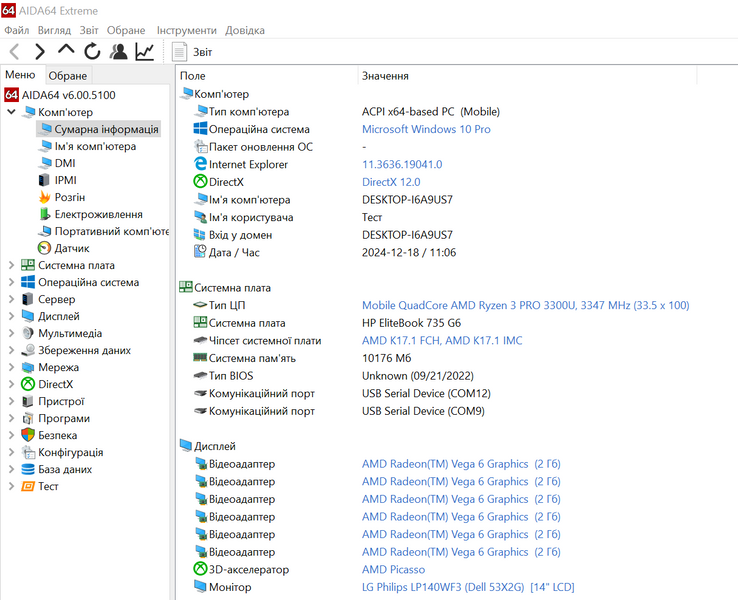Click the user silhouette toolbar icon

[119, 51]
